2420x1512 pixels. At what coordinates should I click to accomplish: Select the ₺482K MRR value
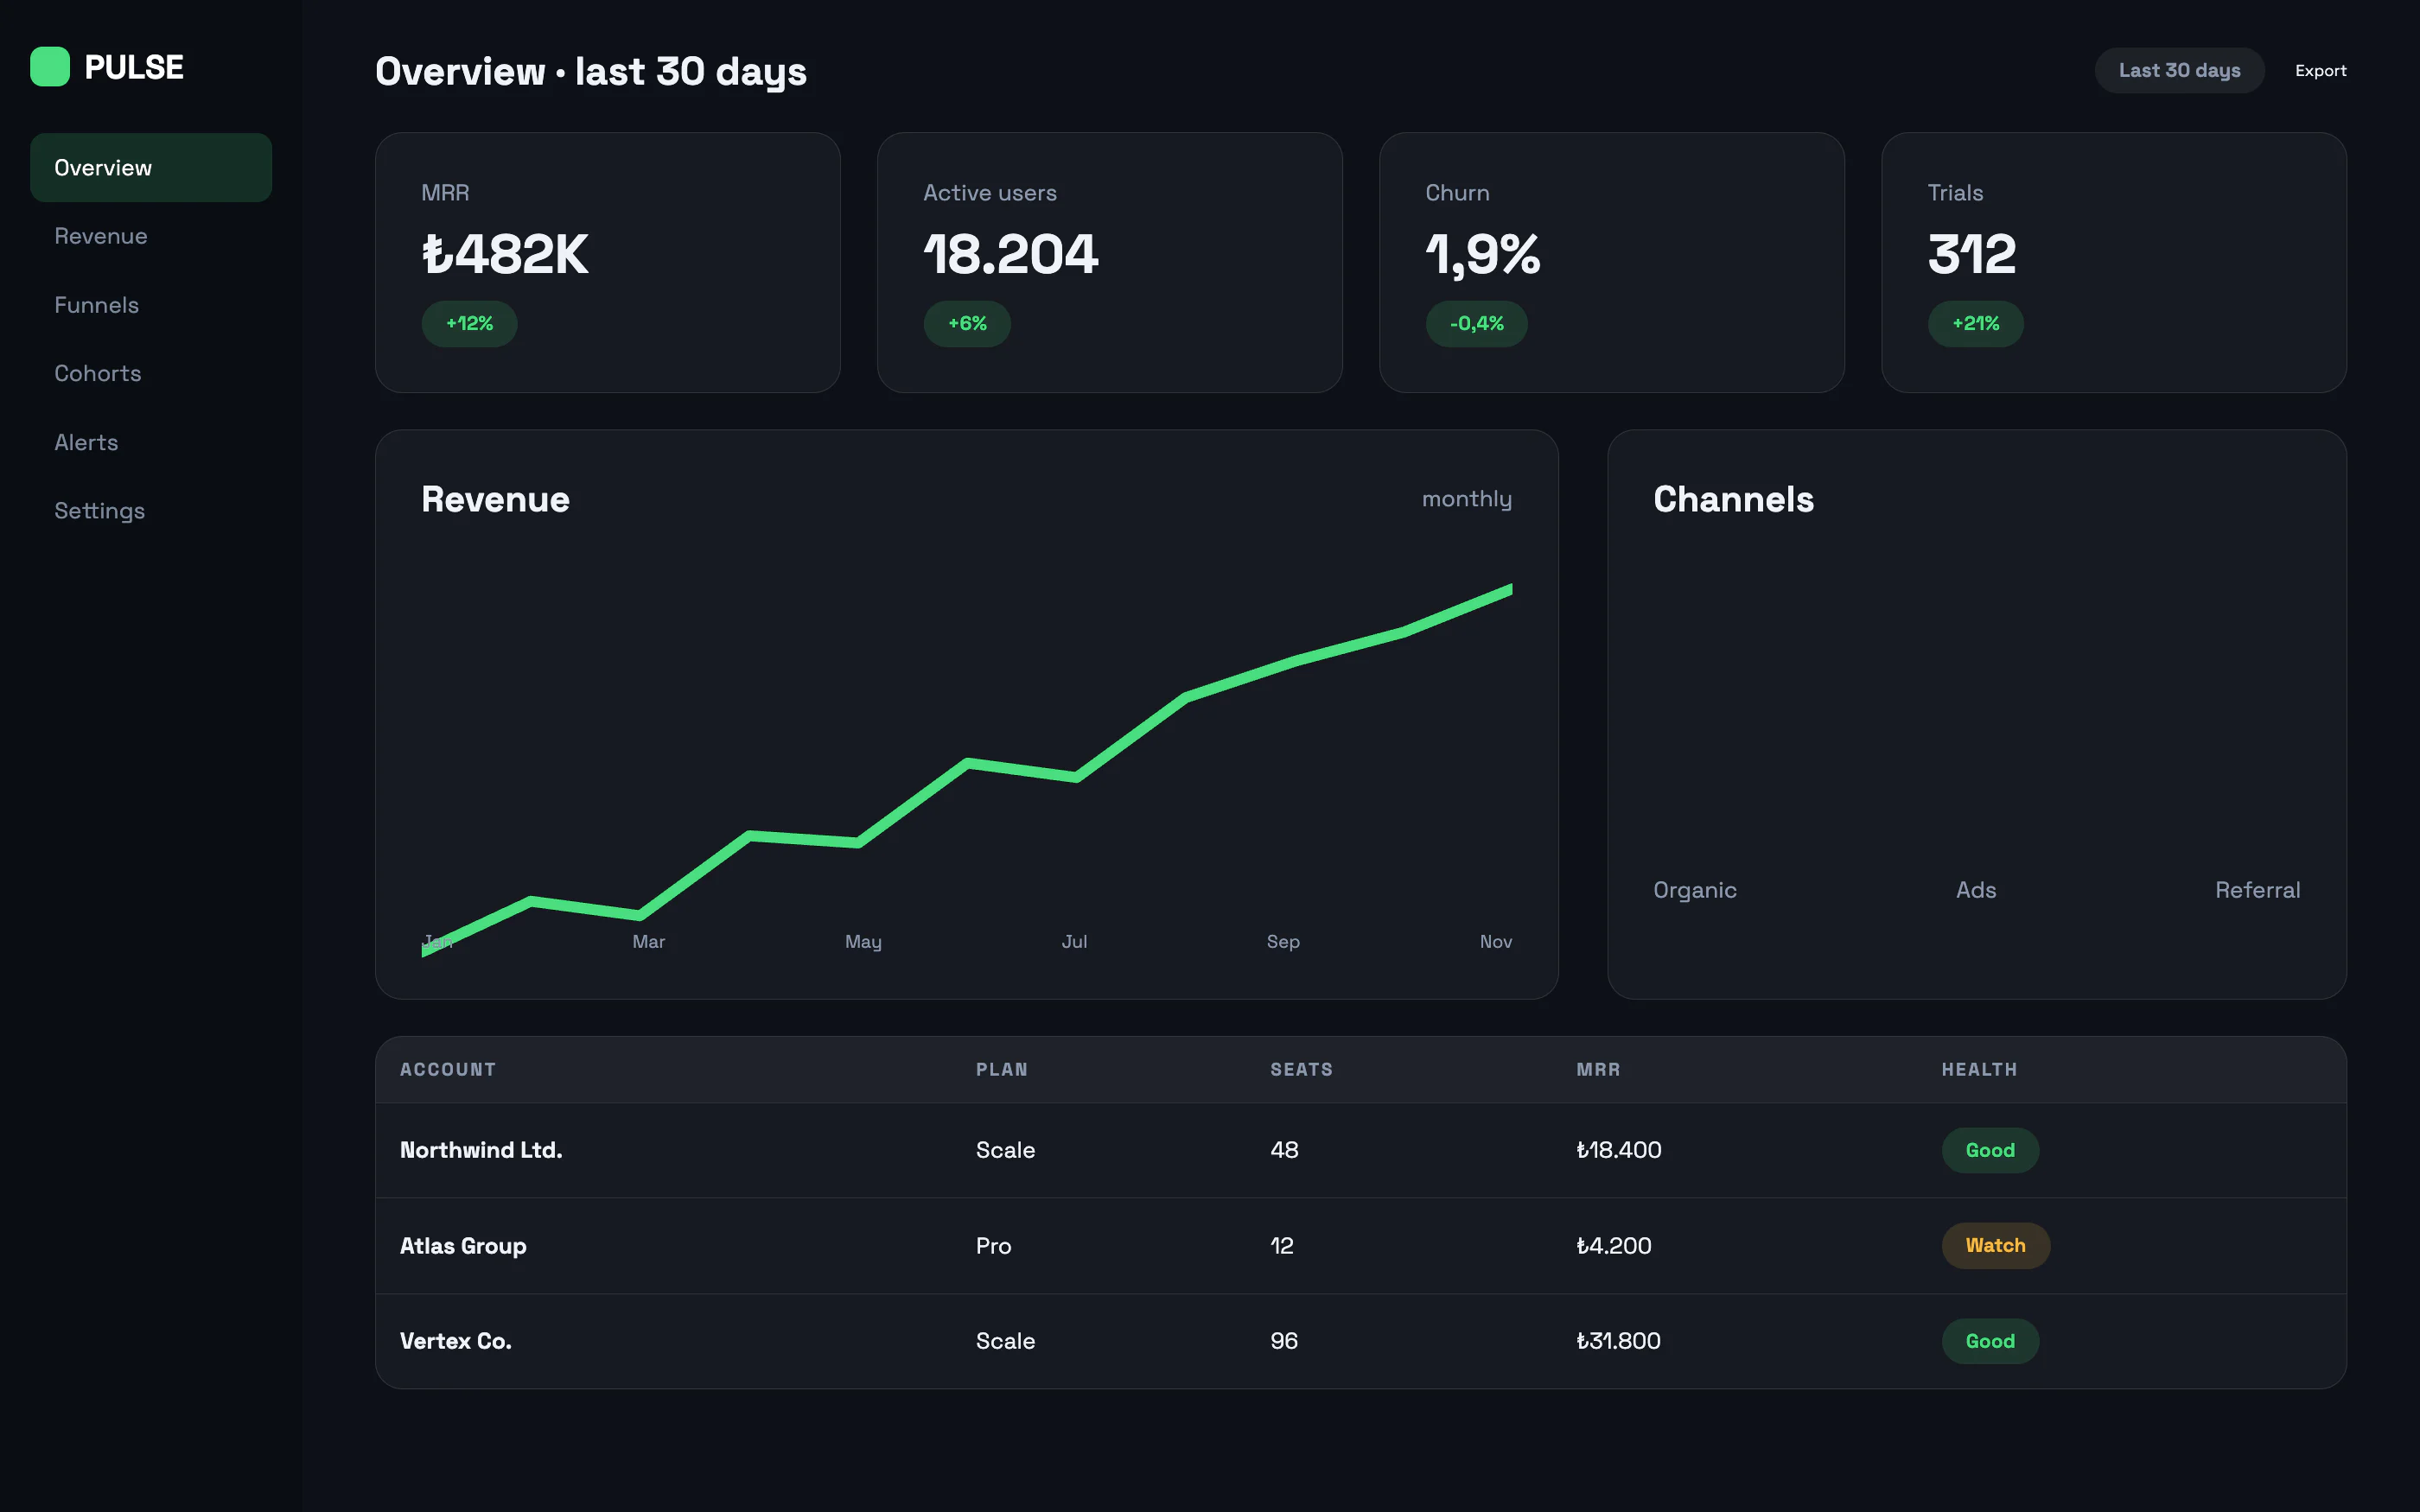505,254
